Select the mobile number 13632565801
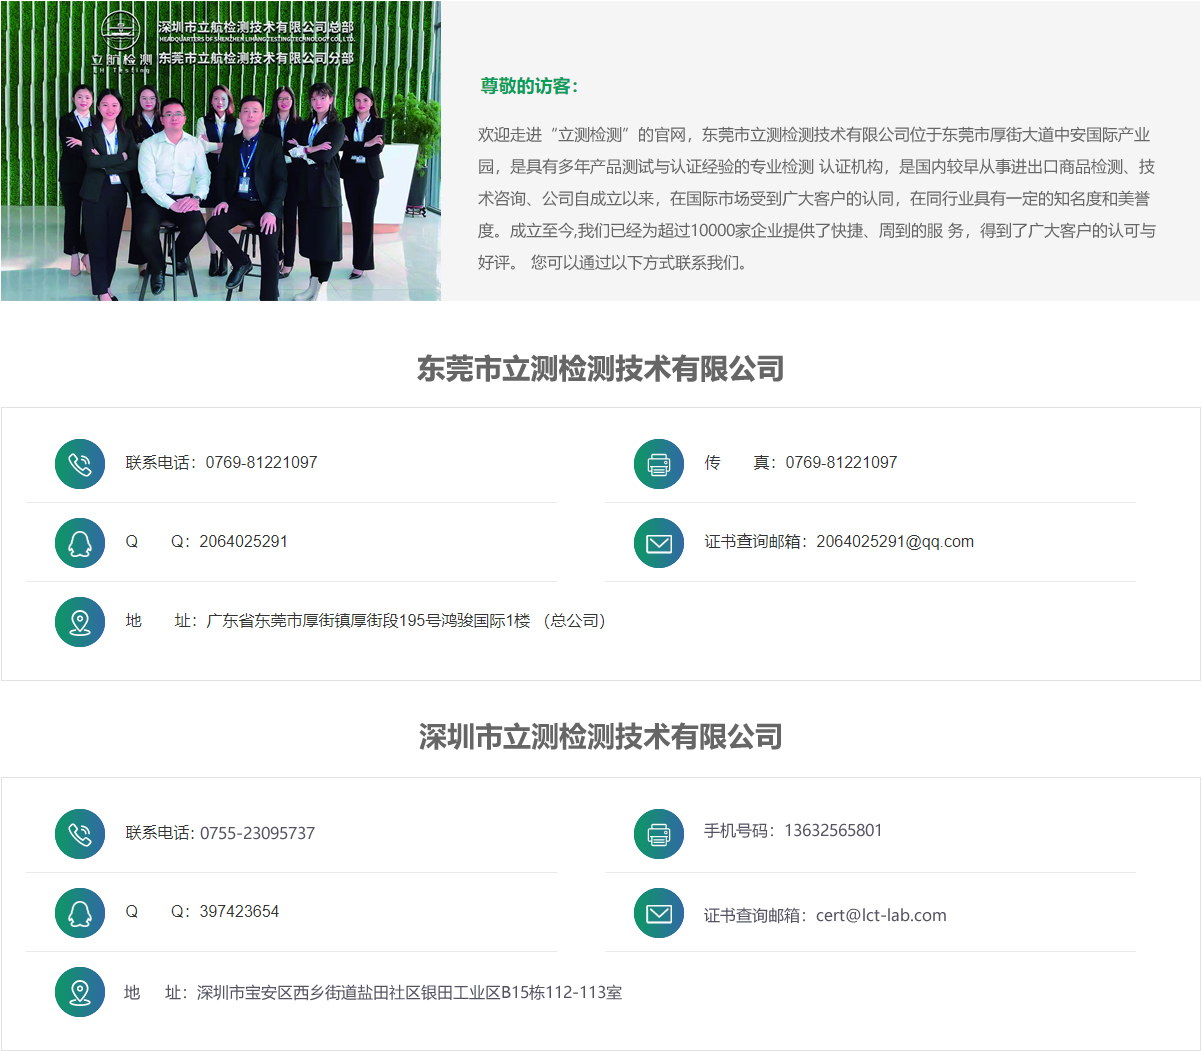The image size is (1202, 1051). (833, 830)
